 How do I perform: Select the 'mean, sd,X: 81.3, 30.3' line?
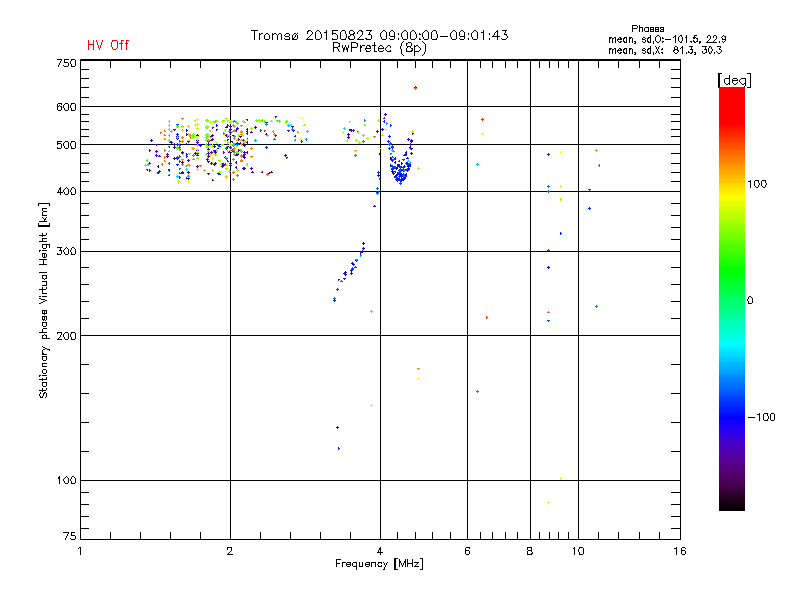[665, 50]
